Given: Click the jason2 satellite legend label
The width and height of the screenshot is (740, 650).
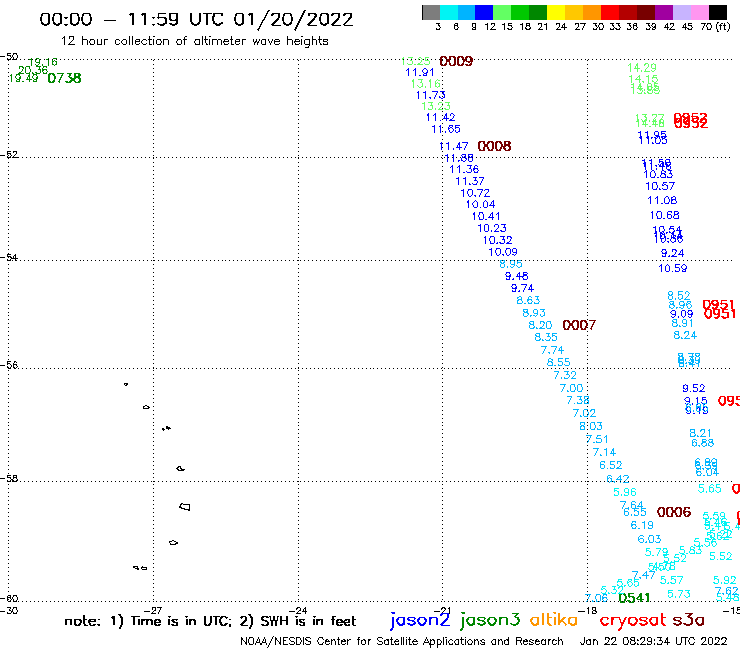Looking at the screenshot, I should tap(420, 620).
